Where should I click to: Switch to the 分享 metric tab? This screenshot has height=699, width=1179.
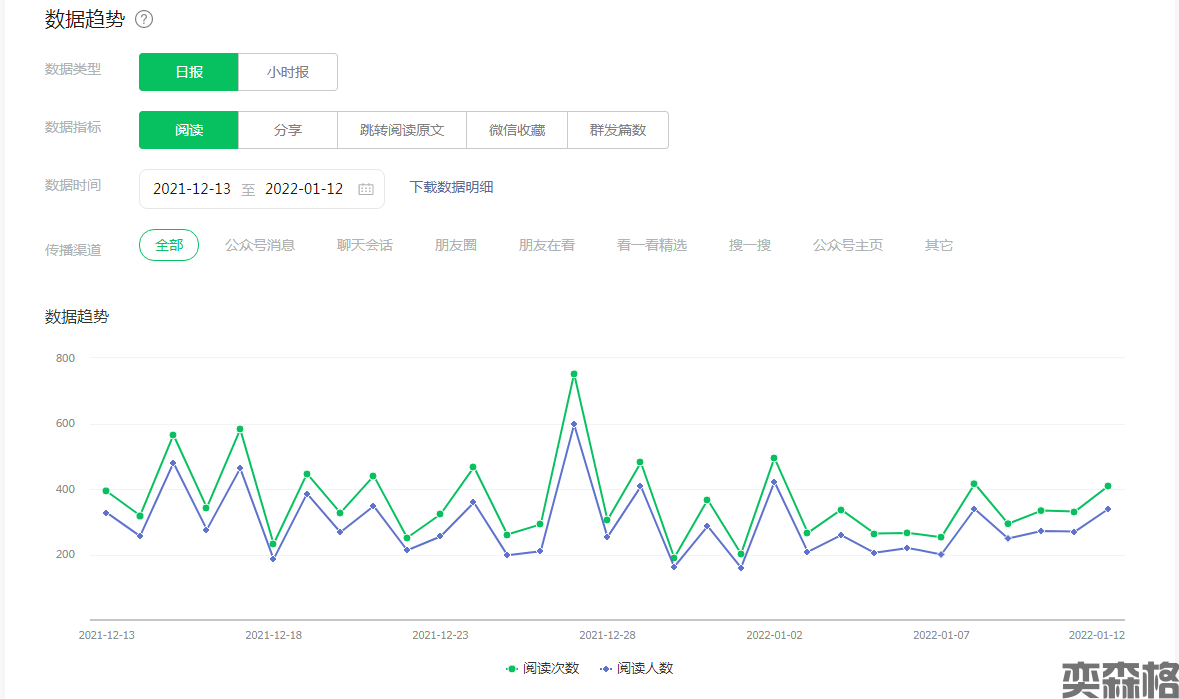[x=288, y=130]
